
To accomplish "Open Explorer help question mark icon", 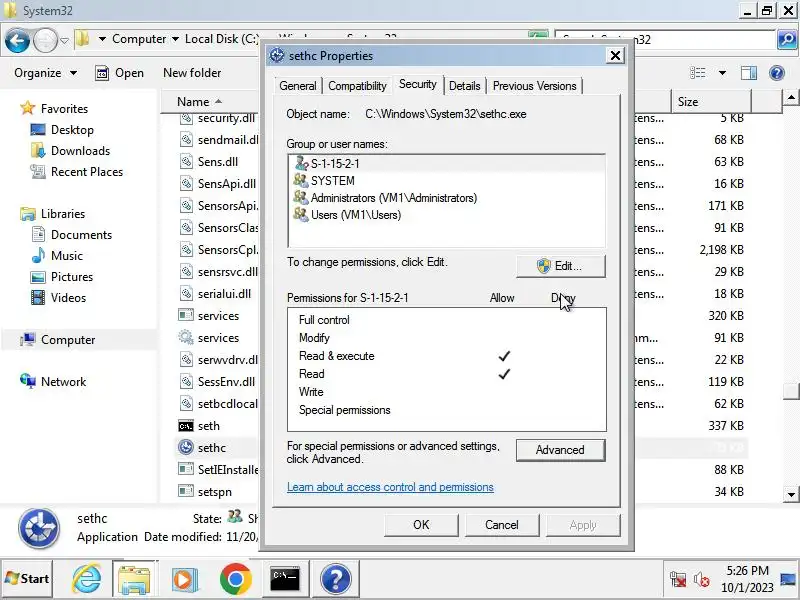I will click(x=777, y=73).
